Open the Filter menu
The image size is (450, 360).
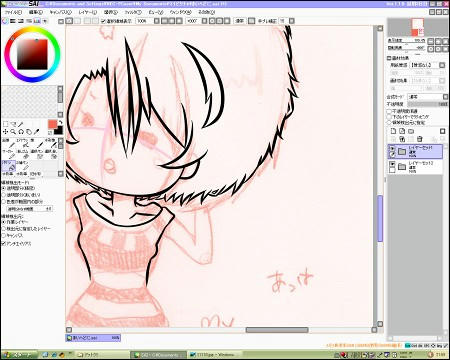tap(134, 12)
